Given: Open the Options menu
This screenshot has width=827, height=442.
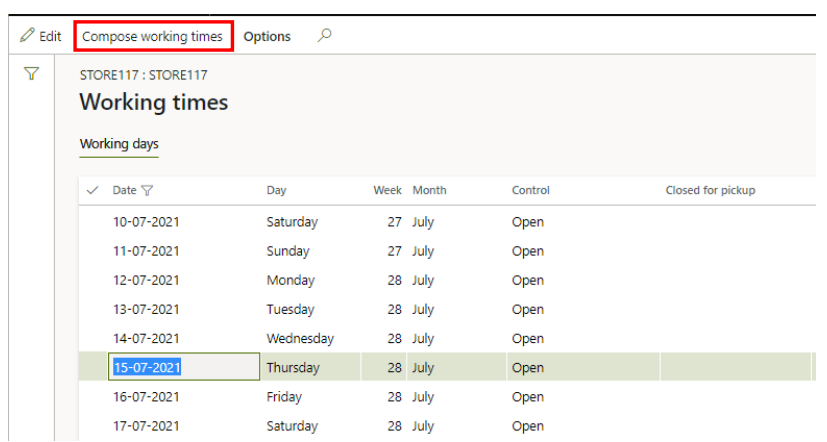Looking at the screenshot, I should coord(267,37).
